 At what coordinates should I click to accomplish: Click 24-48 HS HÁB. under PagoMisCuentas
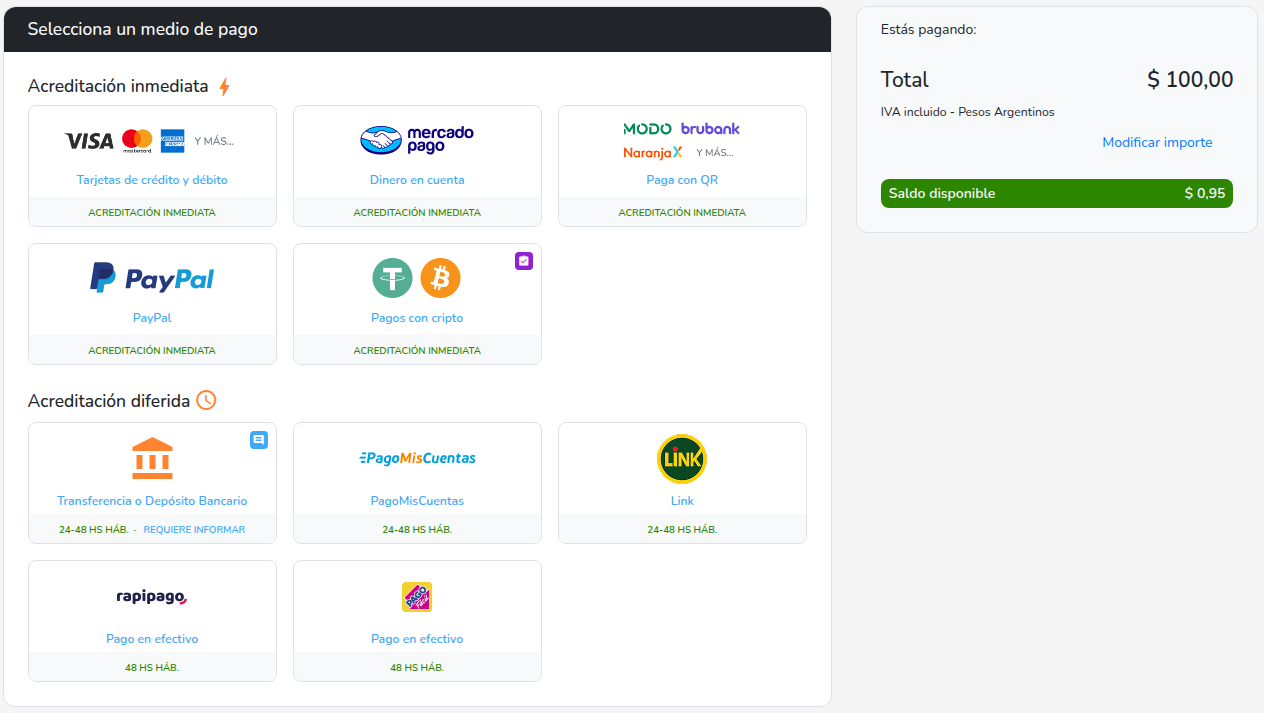pyautogui.click(x=417, y=530)
